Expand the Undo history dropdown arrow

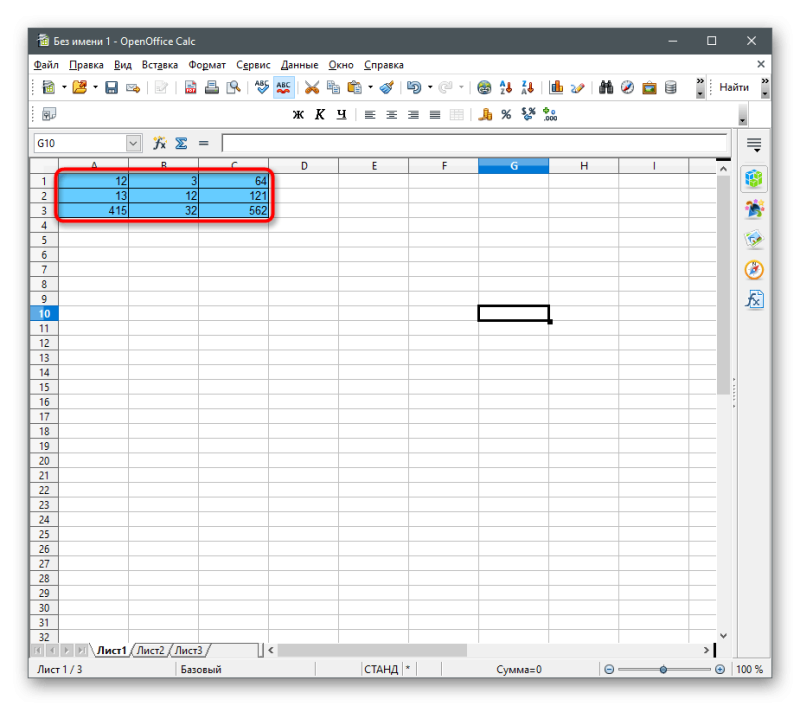pos(430,87)
